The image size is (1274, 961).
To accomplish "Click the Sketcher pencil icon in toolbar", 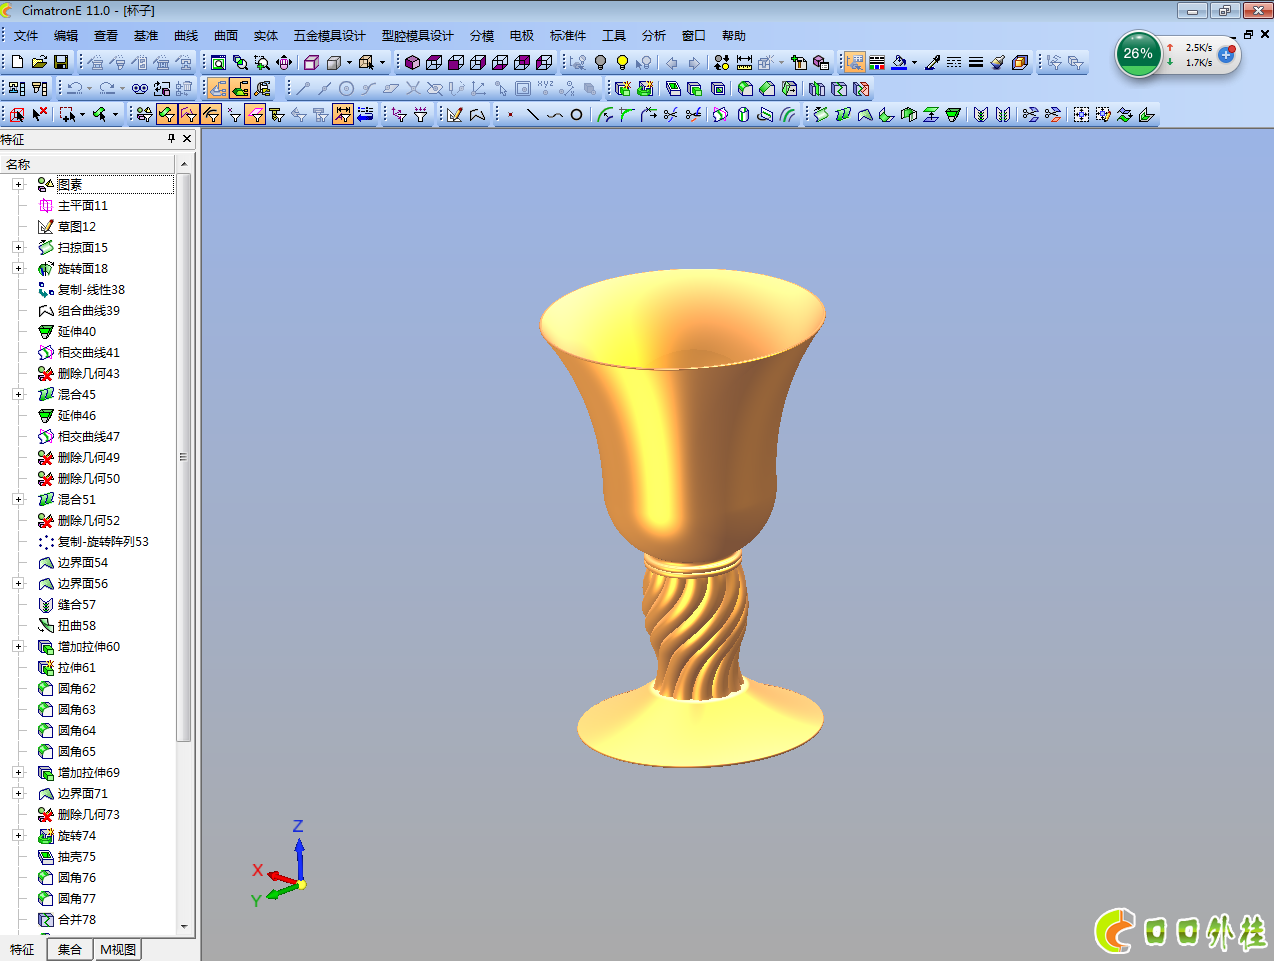I will pyautogui.click(x=455, y=115).
